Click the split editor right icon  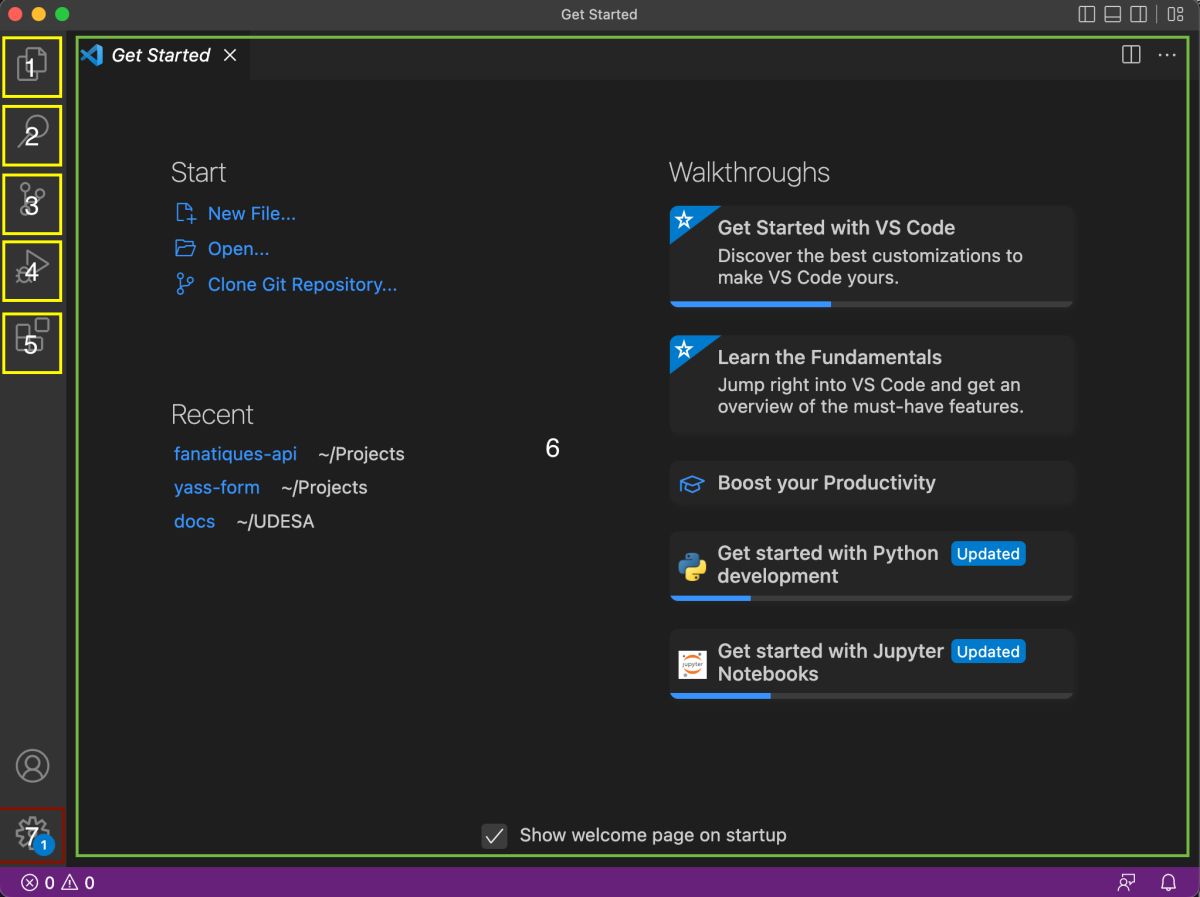click(x=1131, y=55)
